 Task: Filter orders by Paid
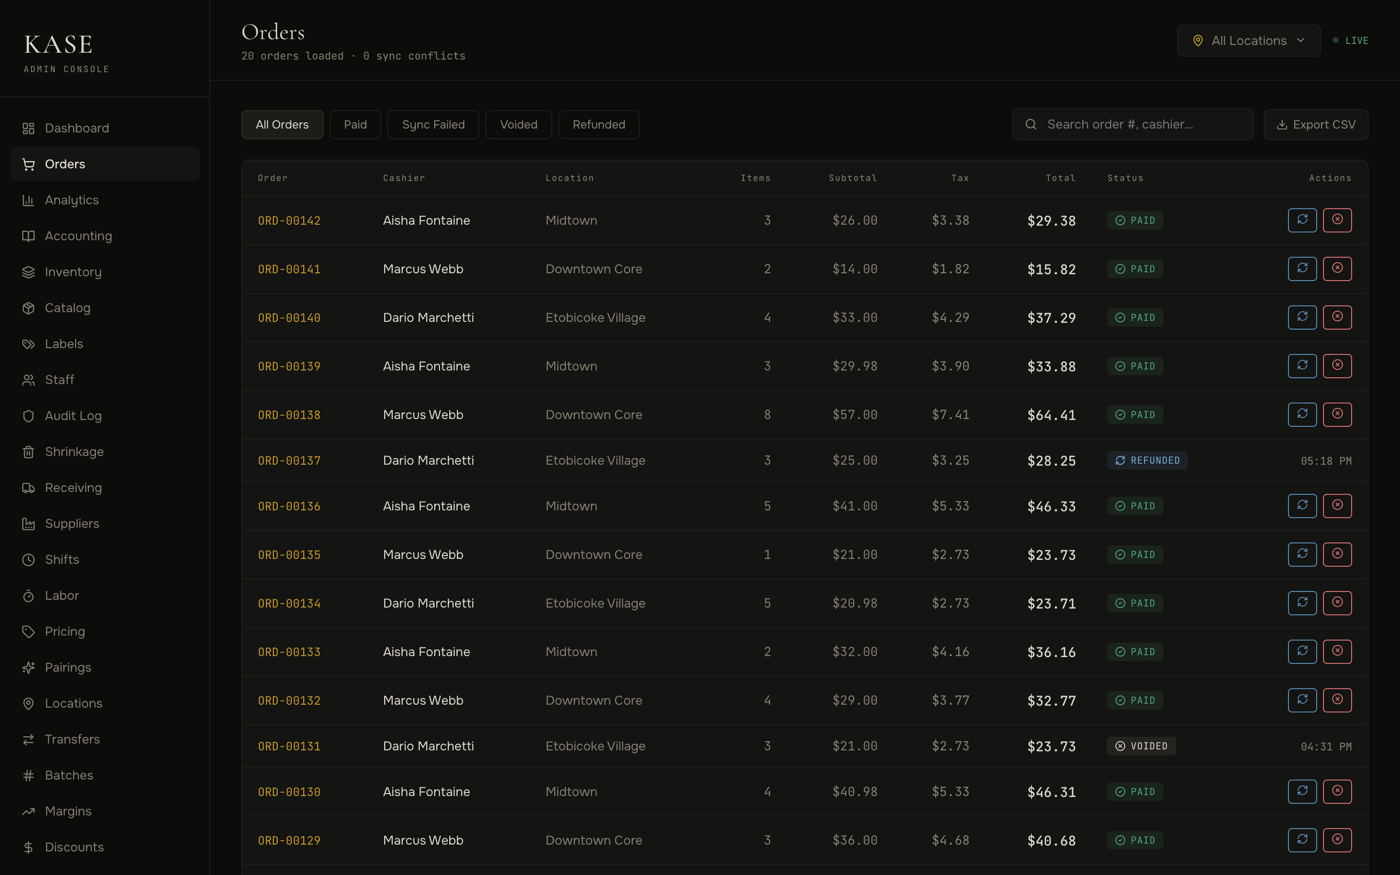(x=355, y=124)
